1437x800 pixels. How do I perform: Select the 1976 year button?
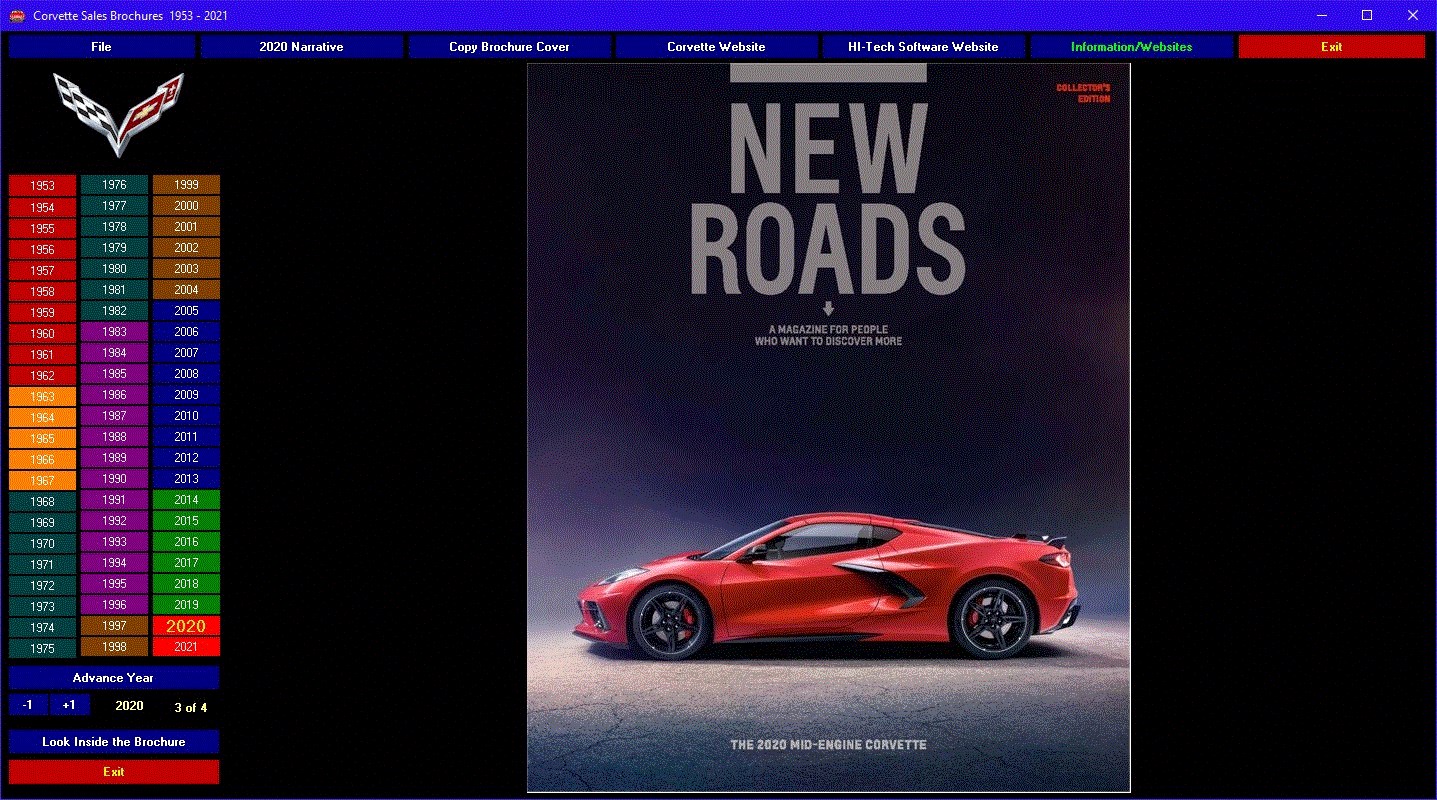(x=114, y=185)
